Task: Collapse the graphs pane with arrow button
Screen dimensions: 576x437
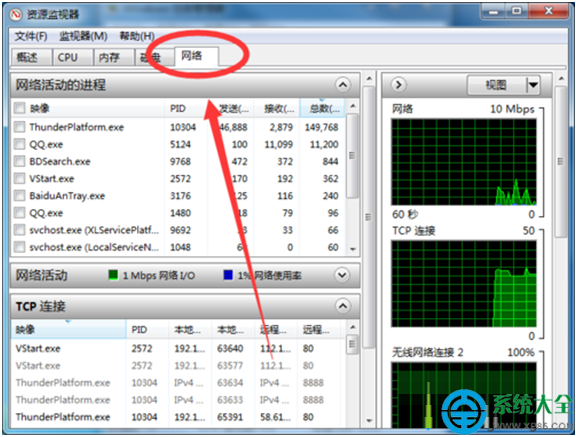Action: click(x=399, y=85)
